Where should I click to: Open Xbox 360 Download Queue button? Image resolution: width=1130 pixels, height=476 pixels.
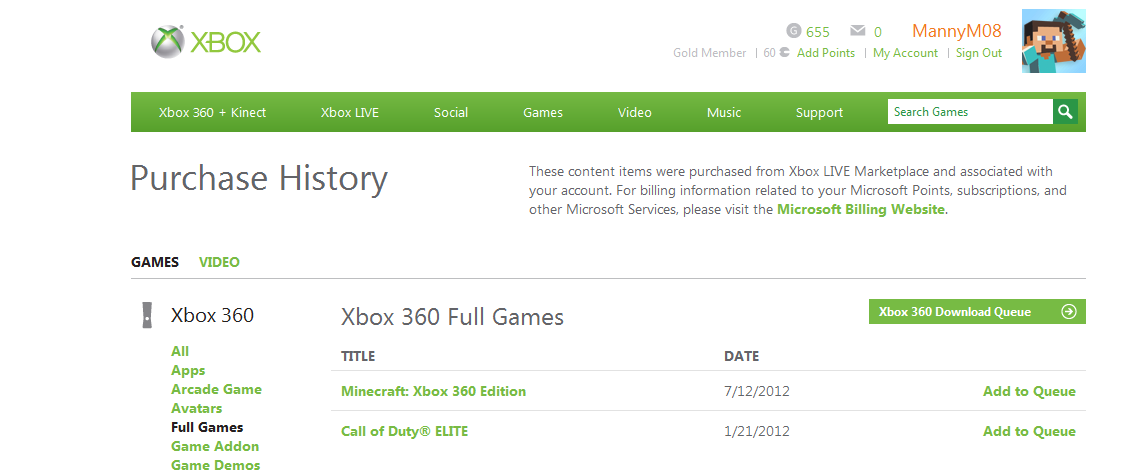point(955,312)
